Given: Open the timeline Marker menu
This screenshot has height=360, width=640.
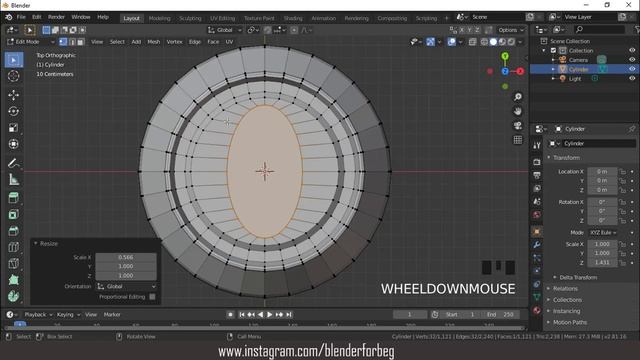Looking at the screenshot, I should (x=112, y=315).
